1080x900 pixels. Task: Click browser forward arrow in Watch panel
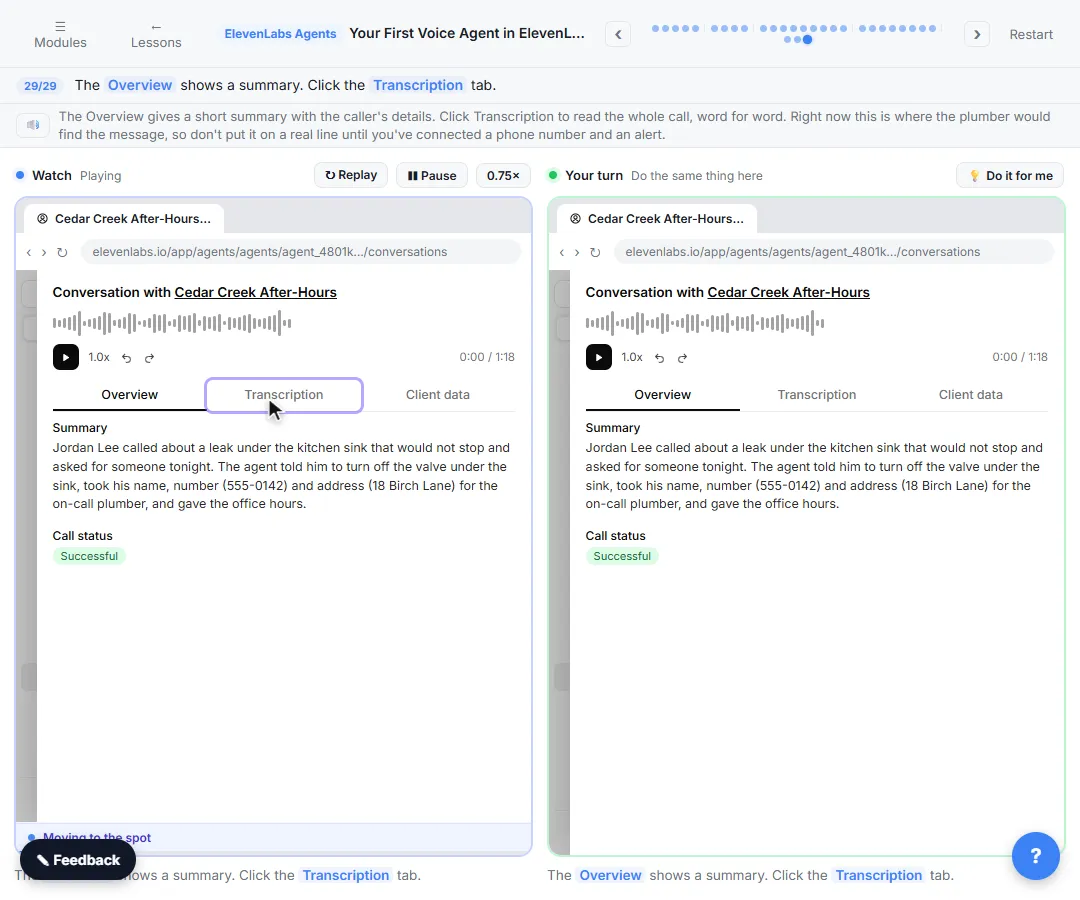pos(43,253)
